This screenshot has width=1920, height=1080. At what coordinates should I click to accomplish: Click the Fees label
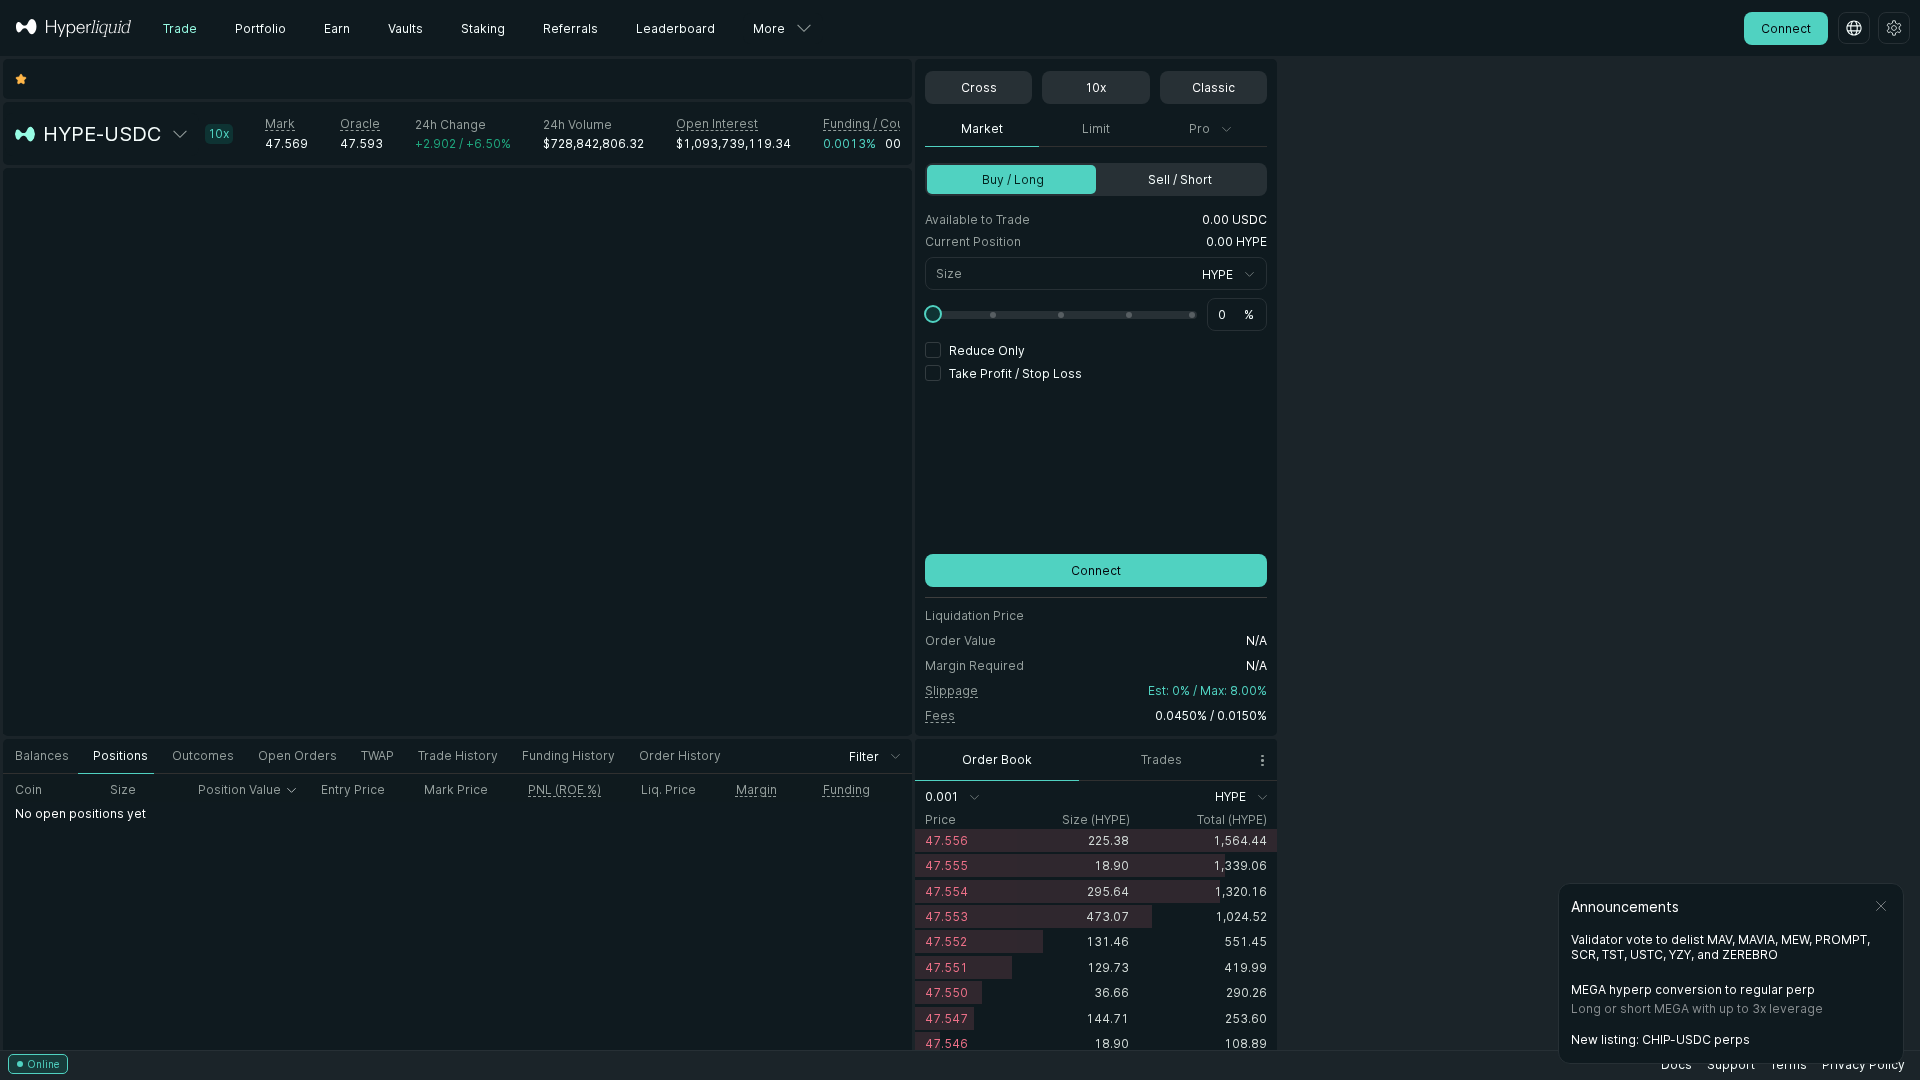coord(940,716)
